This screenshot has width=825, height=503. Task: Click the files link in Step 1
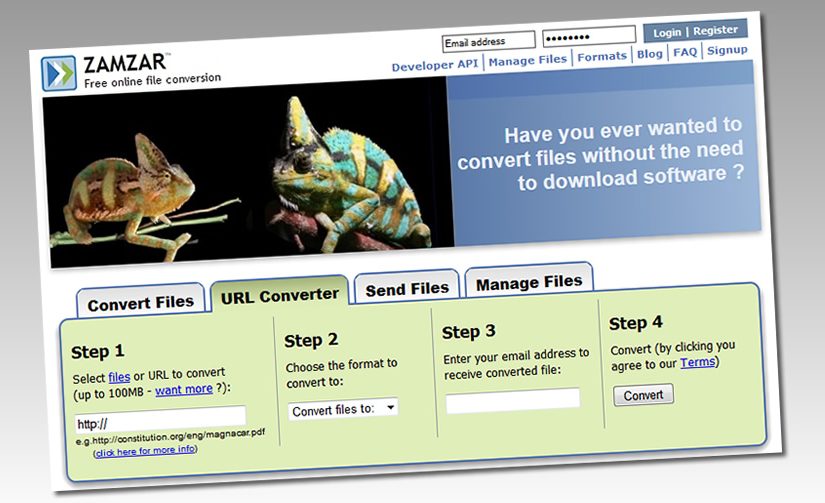(x=119, y=377)
